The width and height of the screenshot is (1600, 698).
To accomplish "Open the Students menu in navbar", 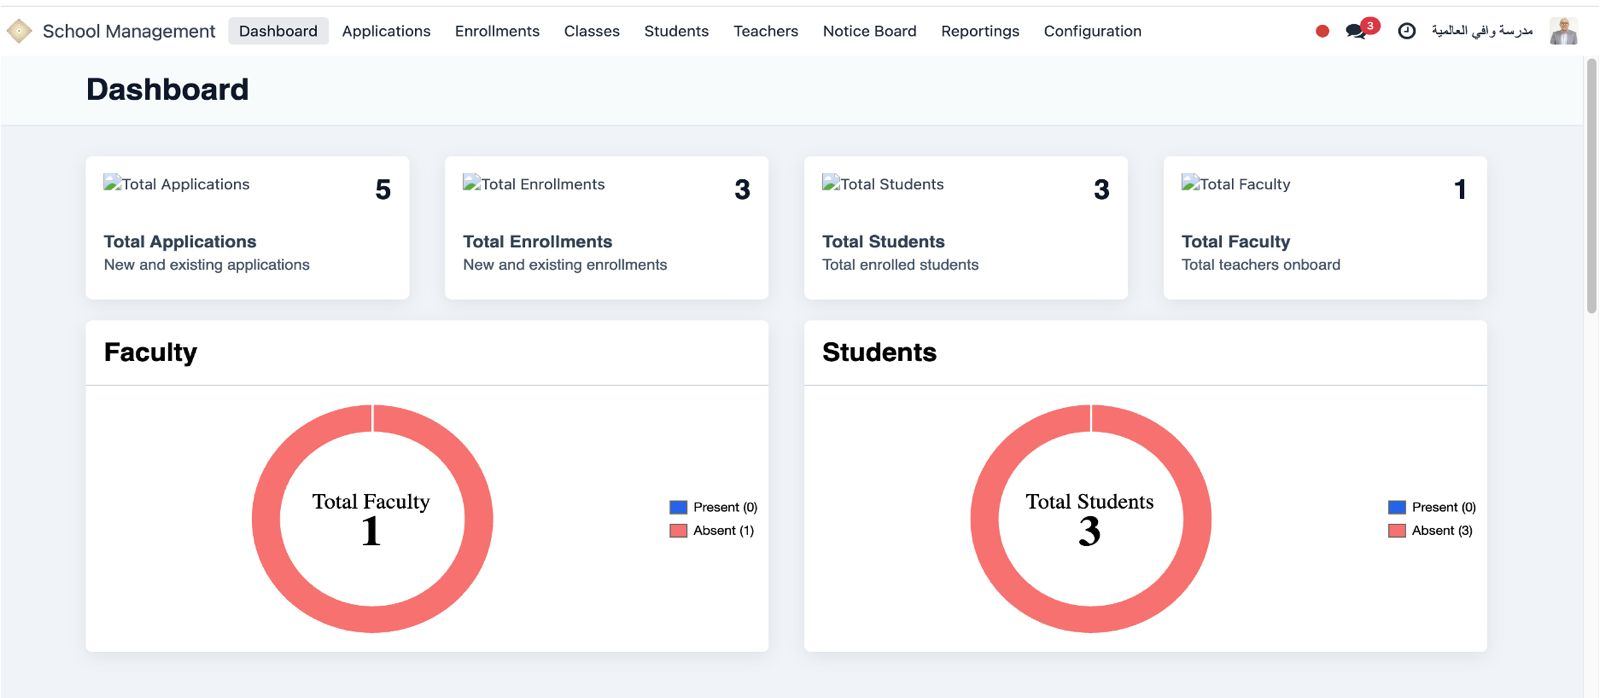I will (676, 31).
